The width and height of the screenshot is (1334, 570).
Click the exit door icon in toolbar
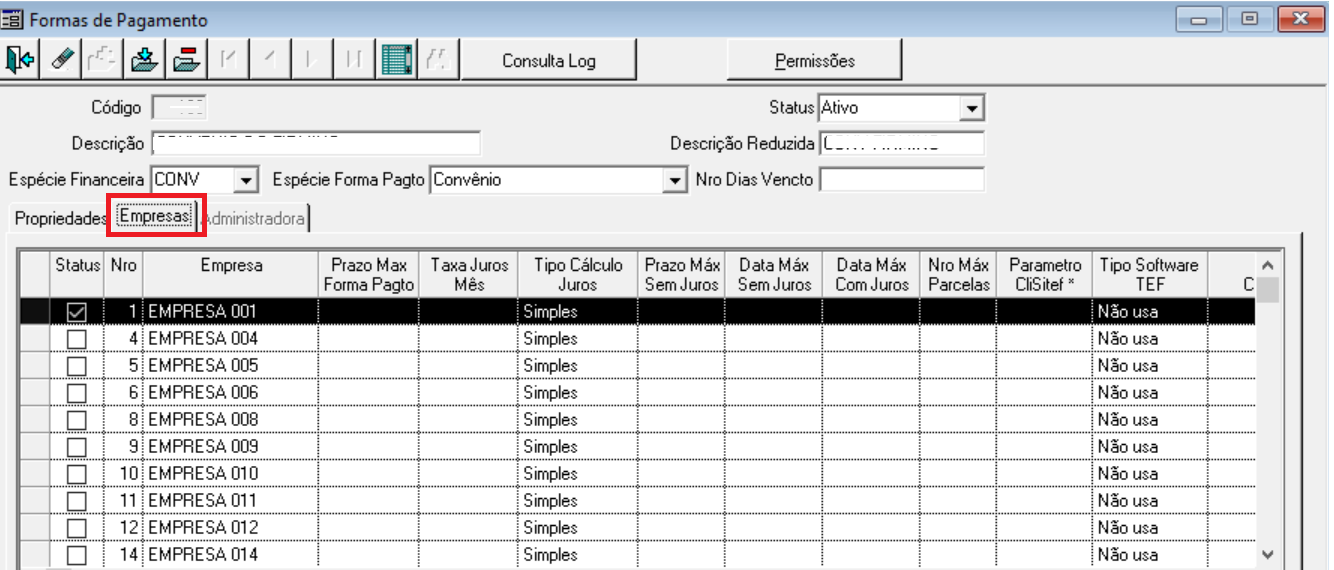(x=20, y=60)
